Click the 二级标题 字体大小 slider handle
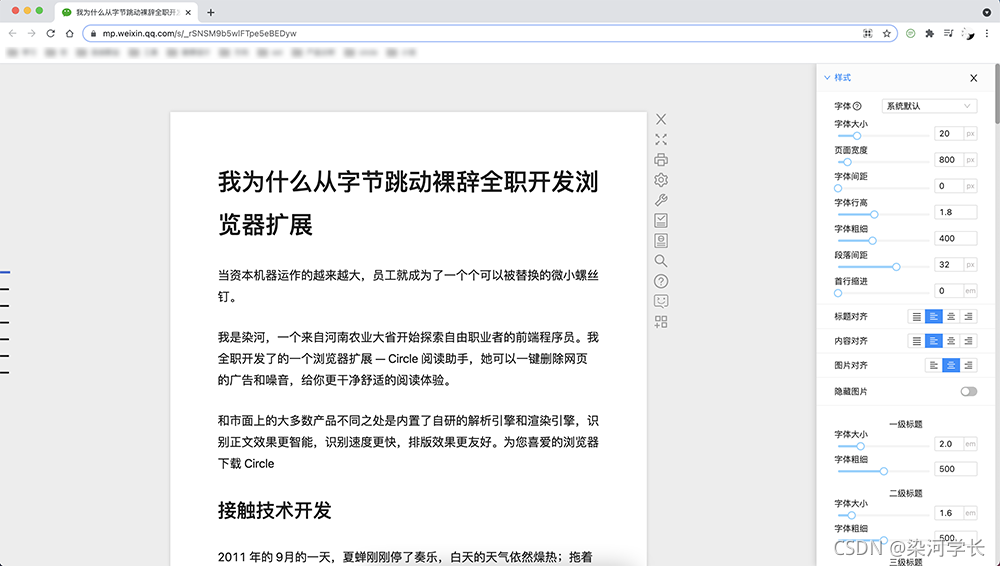 [851, 515]
